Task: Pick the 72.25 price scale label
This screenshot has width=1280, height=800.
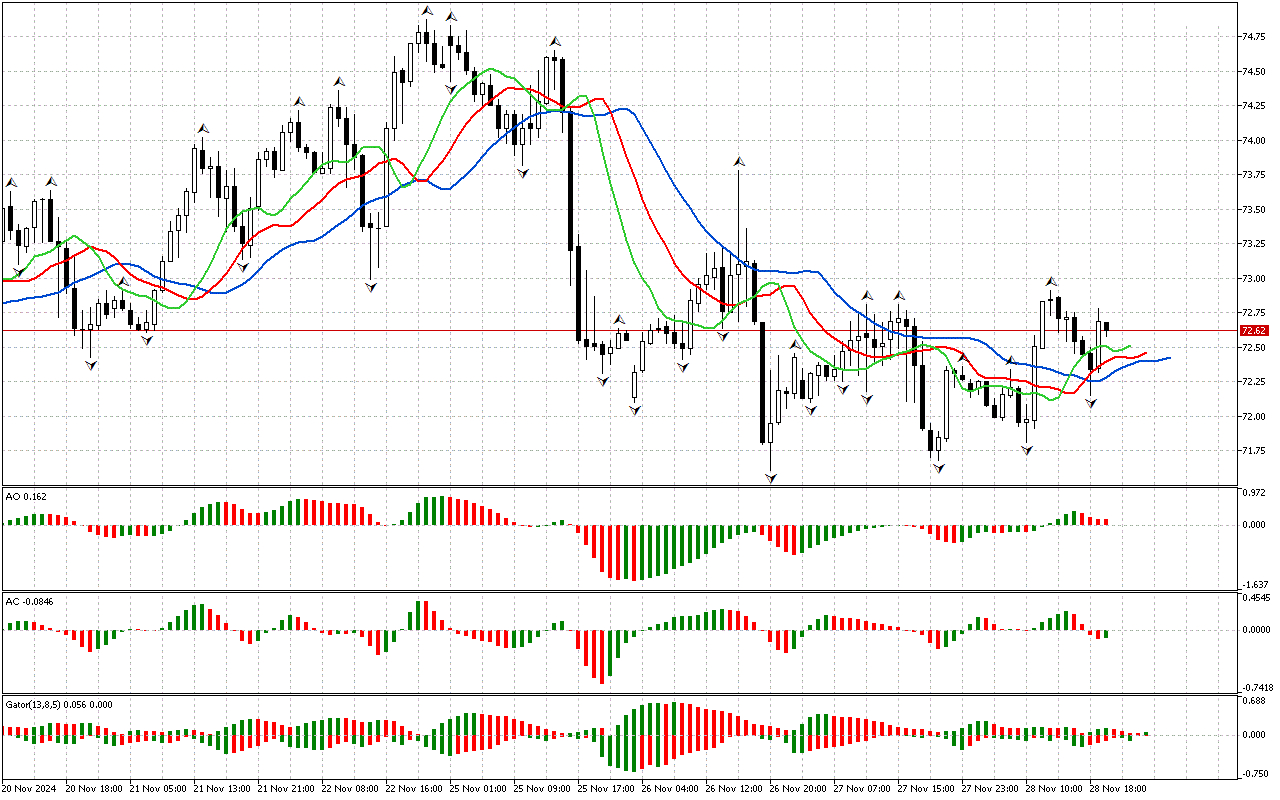Action: pyautogui.click(x=1253, y=382)
